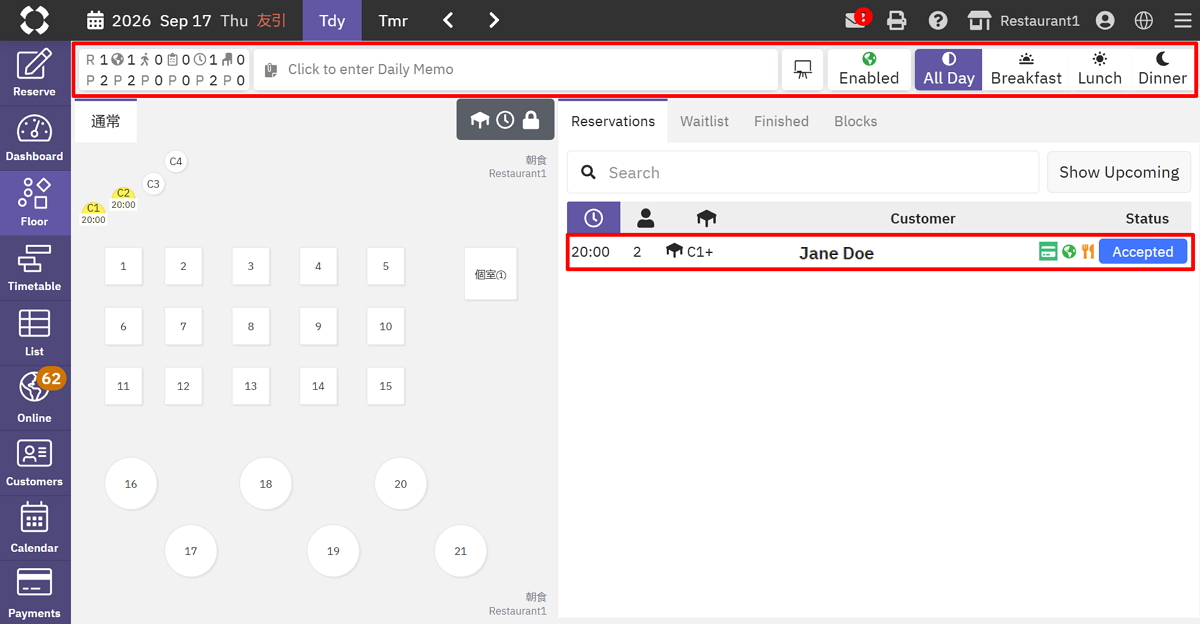
Task: Click the reservation Search field
Action: click(803, 172)
